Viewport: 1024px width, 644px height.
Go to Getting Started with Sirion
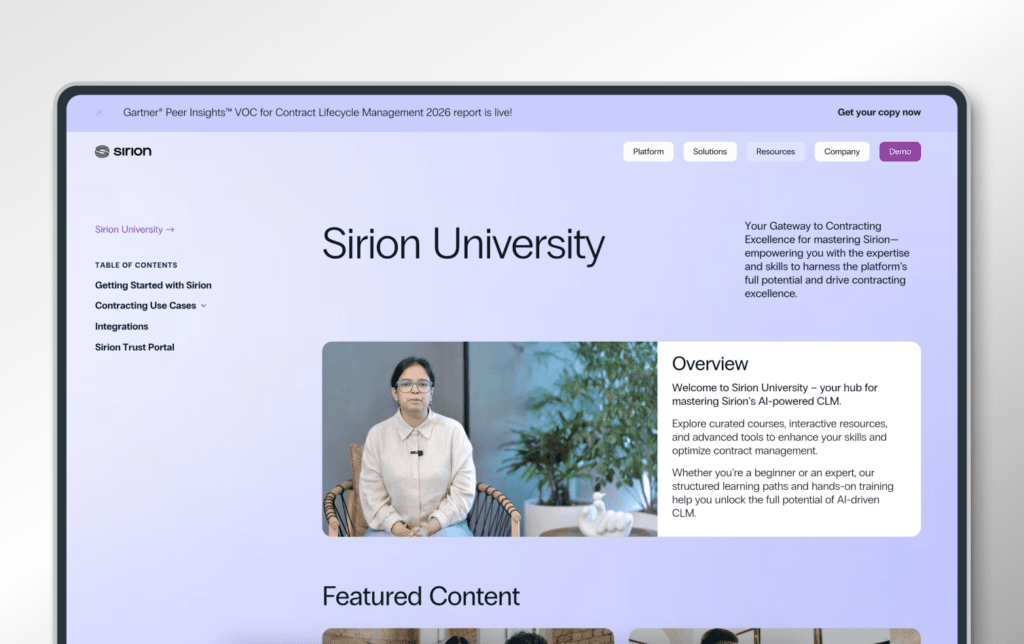pos(153,285)
